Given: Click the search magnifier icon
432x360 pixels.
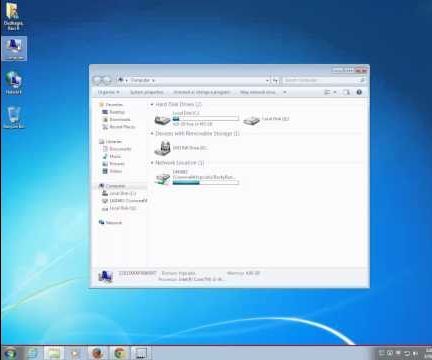Looking at the screenshot, I should 362,80.
